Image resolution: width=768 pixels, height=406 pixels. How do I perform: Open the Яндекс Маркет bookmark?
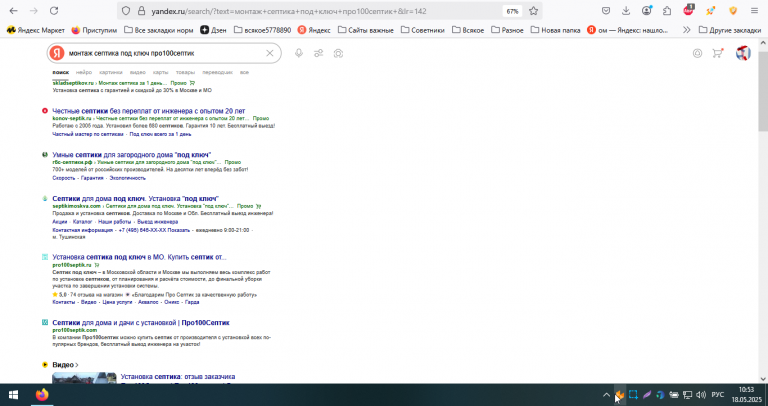point(36,30)
